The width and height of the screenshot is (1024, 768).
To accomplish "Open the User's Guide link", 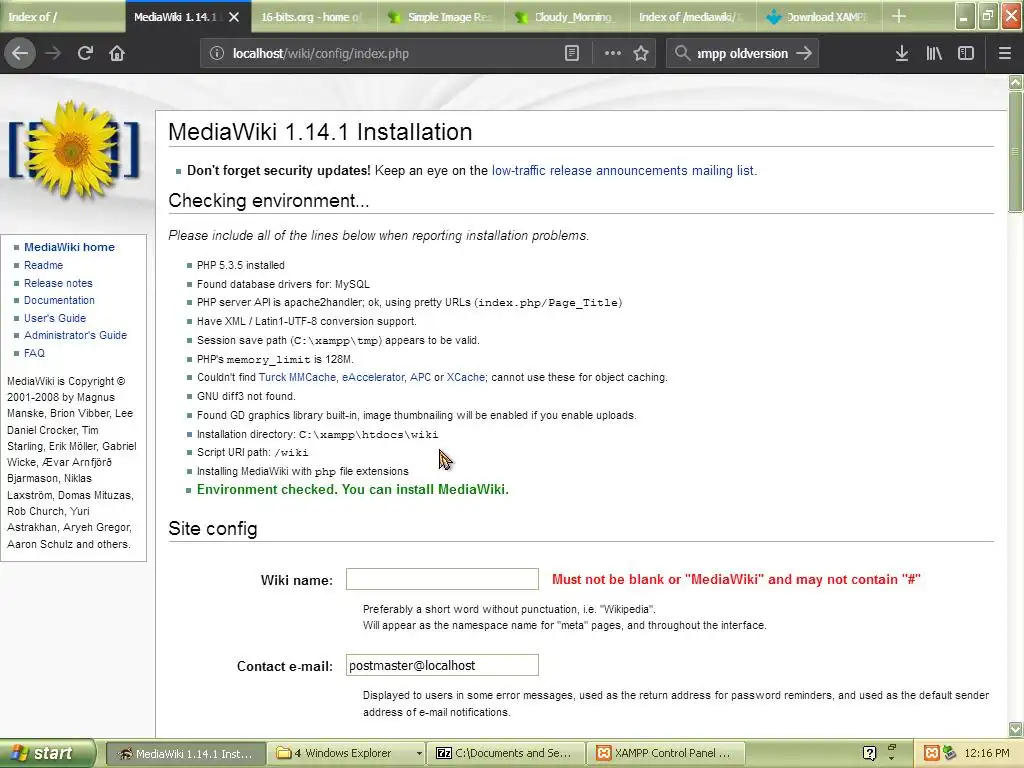I will 55,318.
